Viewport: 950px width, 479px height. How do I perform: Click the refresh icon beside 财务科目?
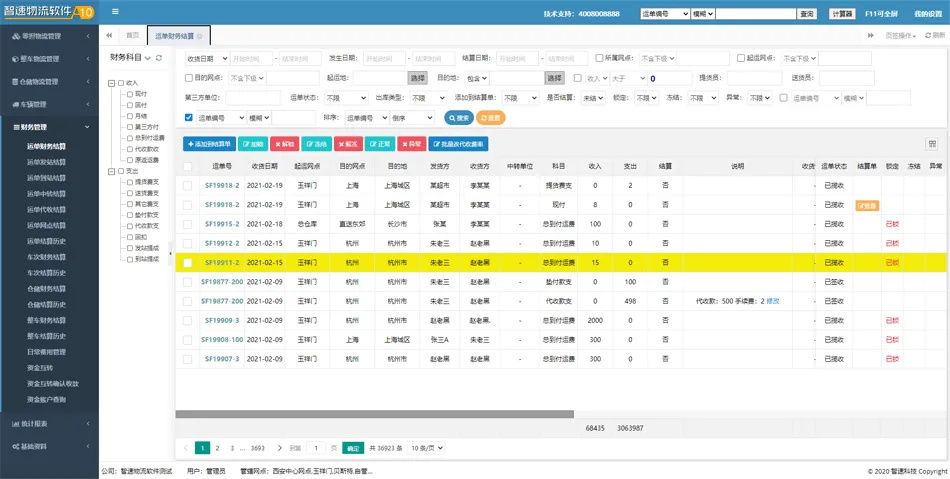(159, 58)
